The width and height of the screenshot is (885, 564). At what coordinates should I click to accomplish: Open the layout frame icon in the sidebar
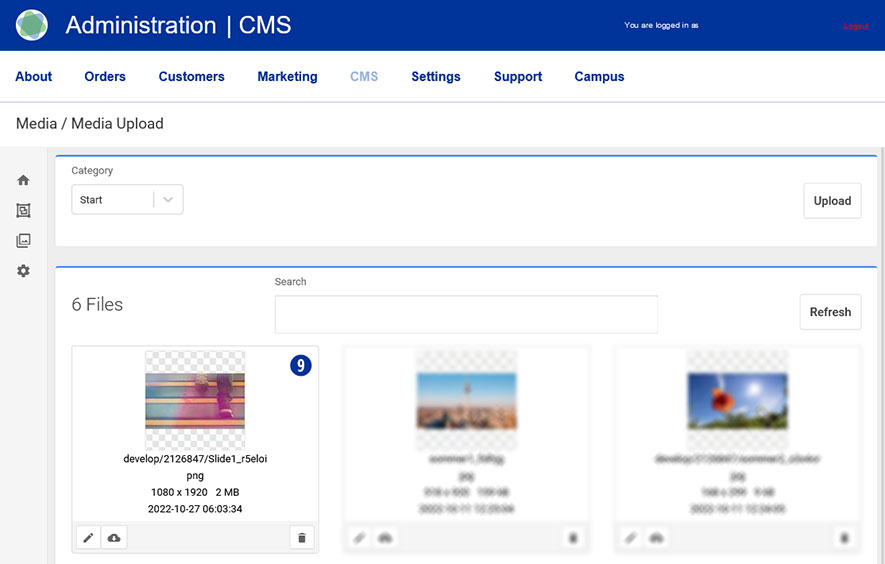tap(23, 211)
